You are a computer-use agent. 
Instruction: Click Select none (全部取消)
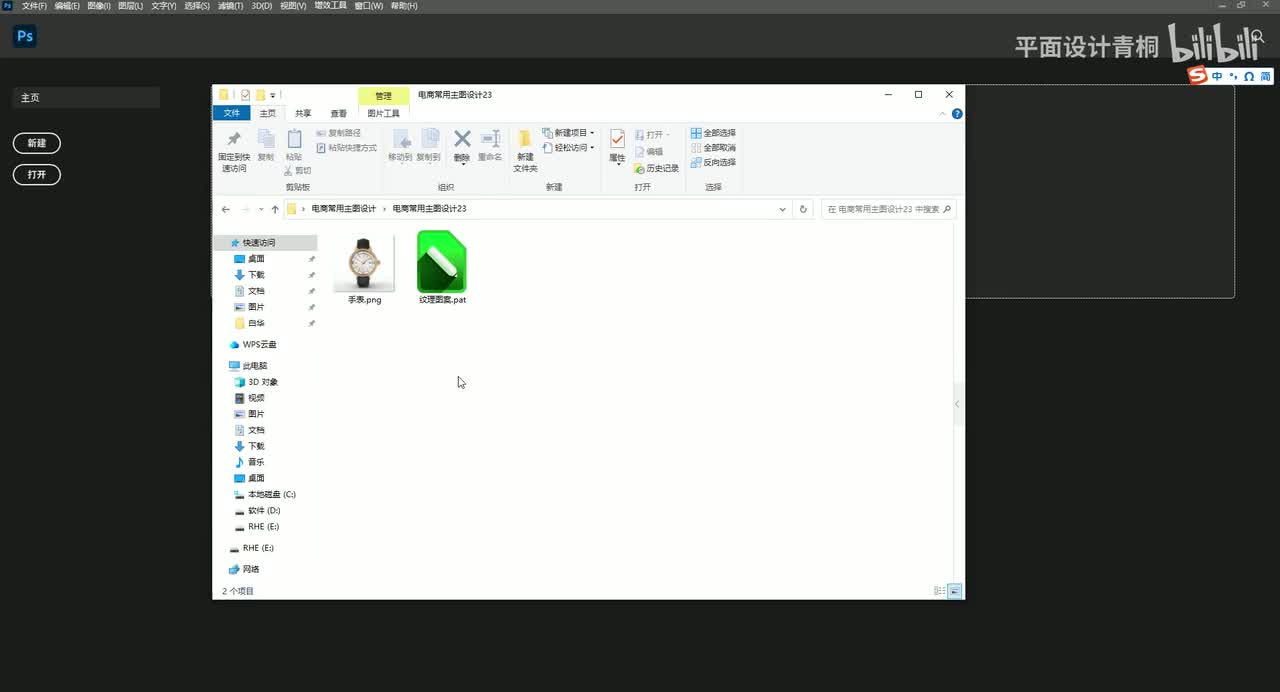[x=713, y=148]
